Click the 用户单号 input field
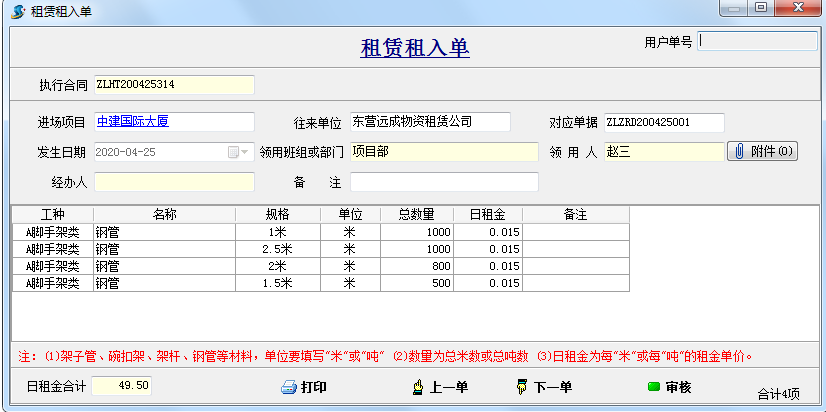The height and width of the screenshot is (412, 826). (x=759, y=41)
